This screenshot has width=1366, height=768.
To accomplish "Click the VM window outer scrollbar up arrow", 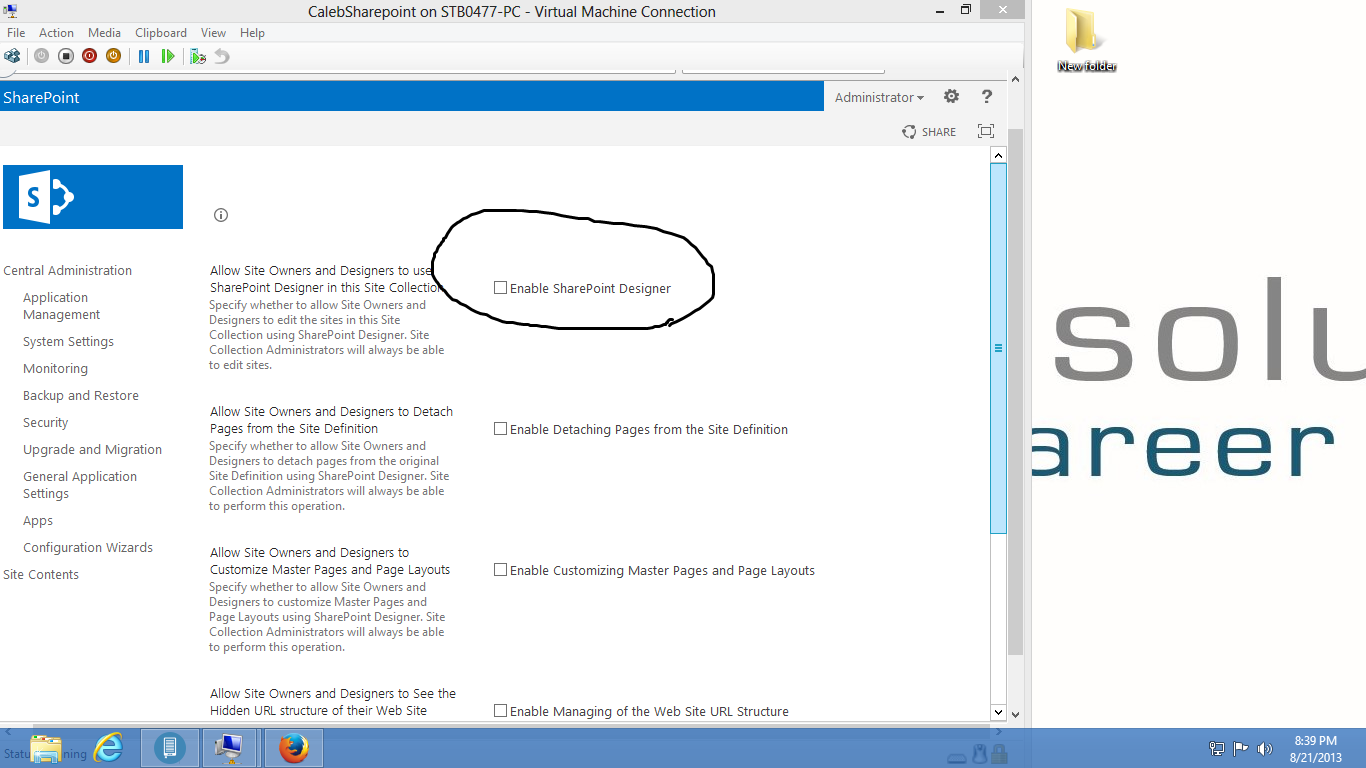I will point(1016,79).
